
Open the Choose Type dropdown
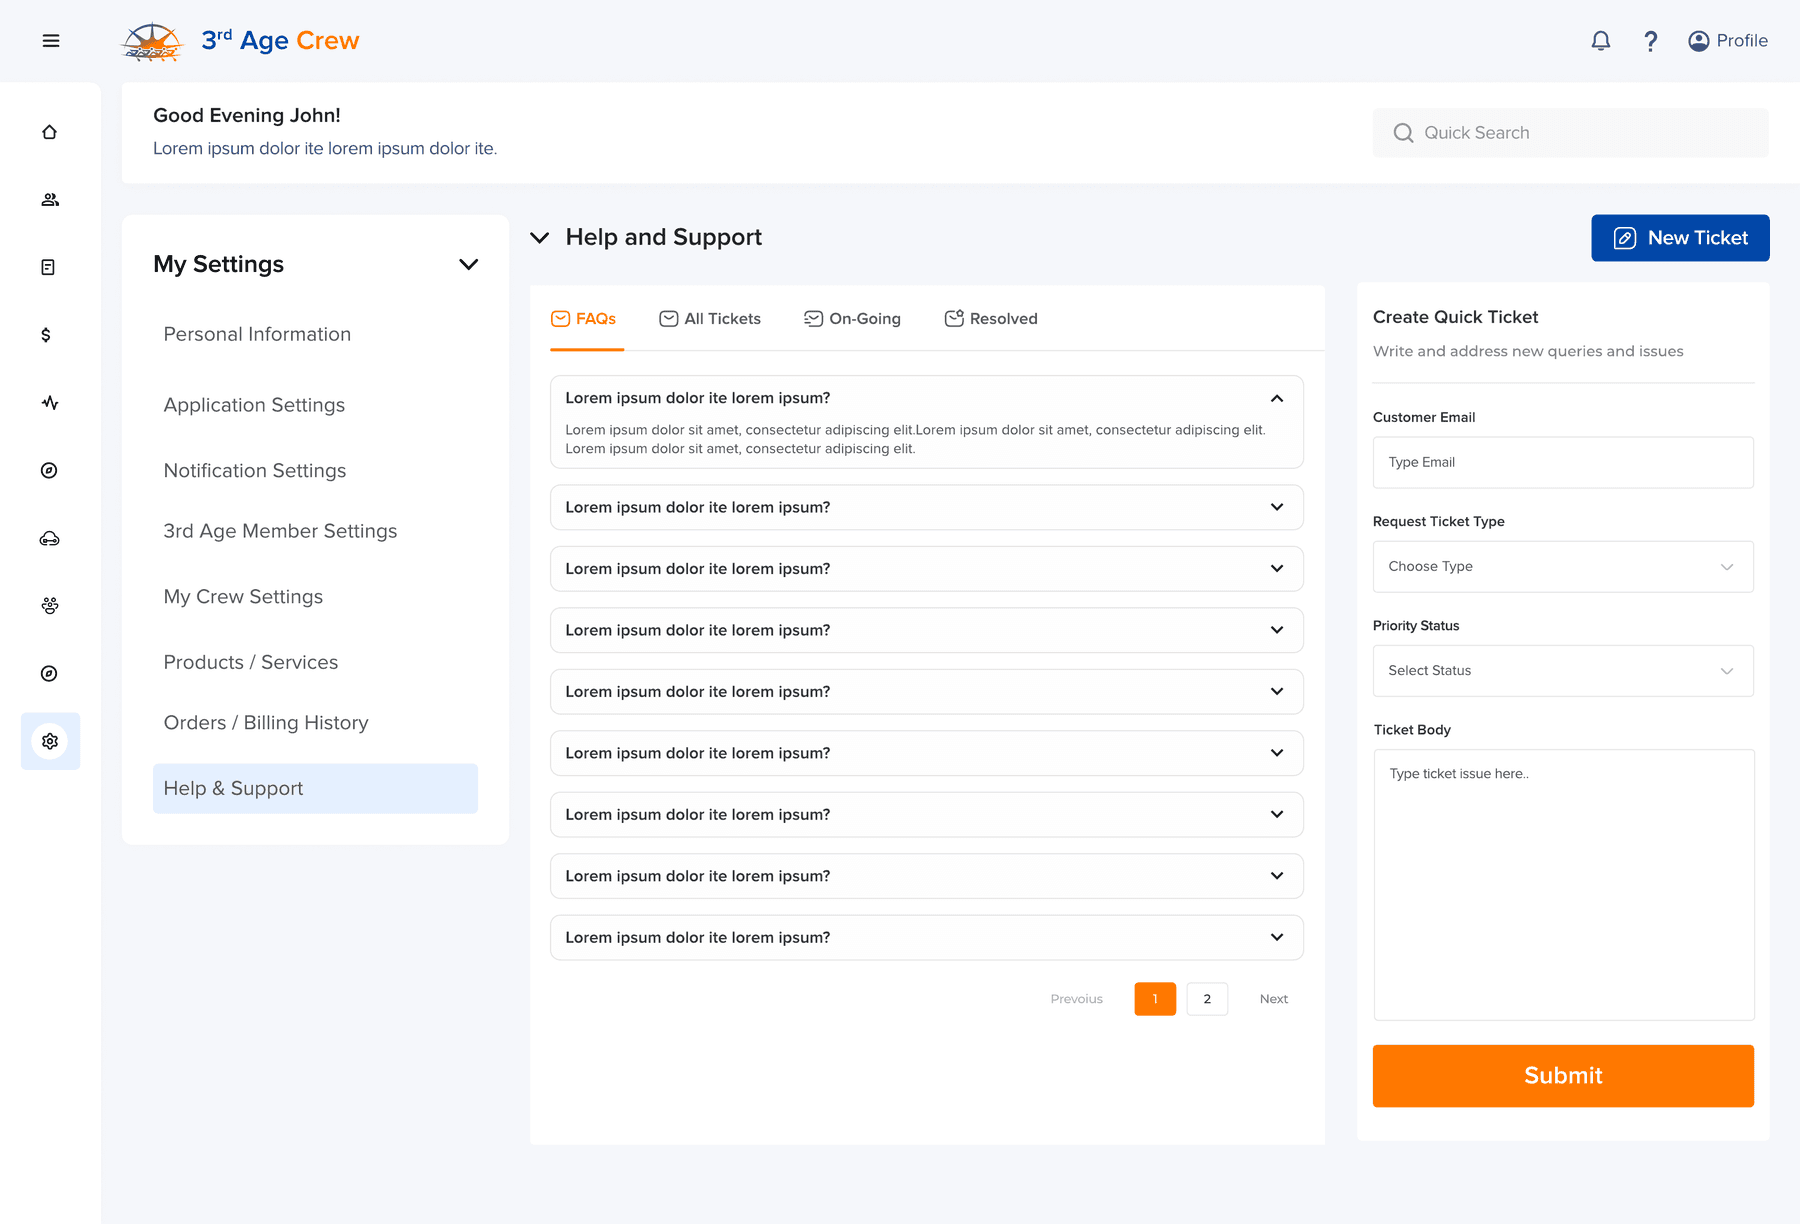click(x=1563, y=566)
